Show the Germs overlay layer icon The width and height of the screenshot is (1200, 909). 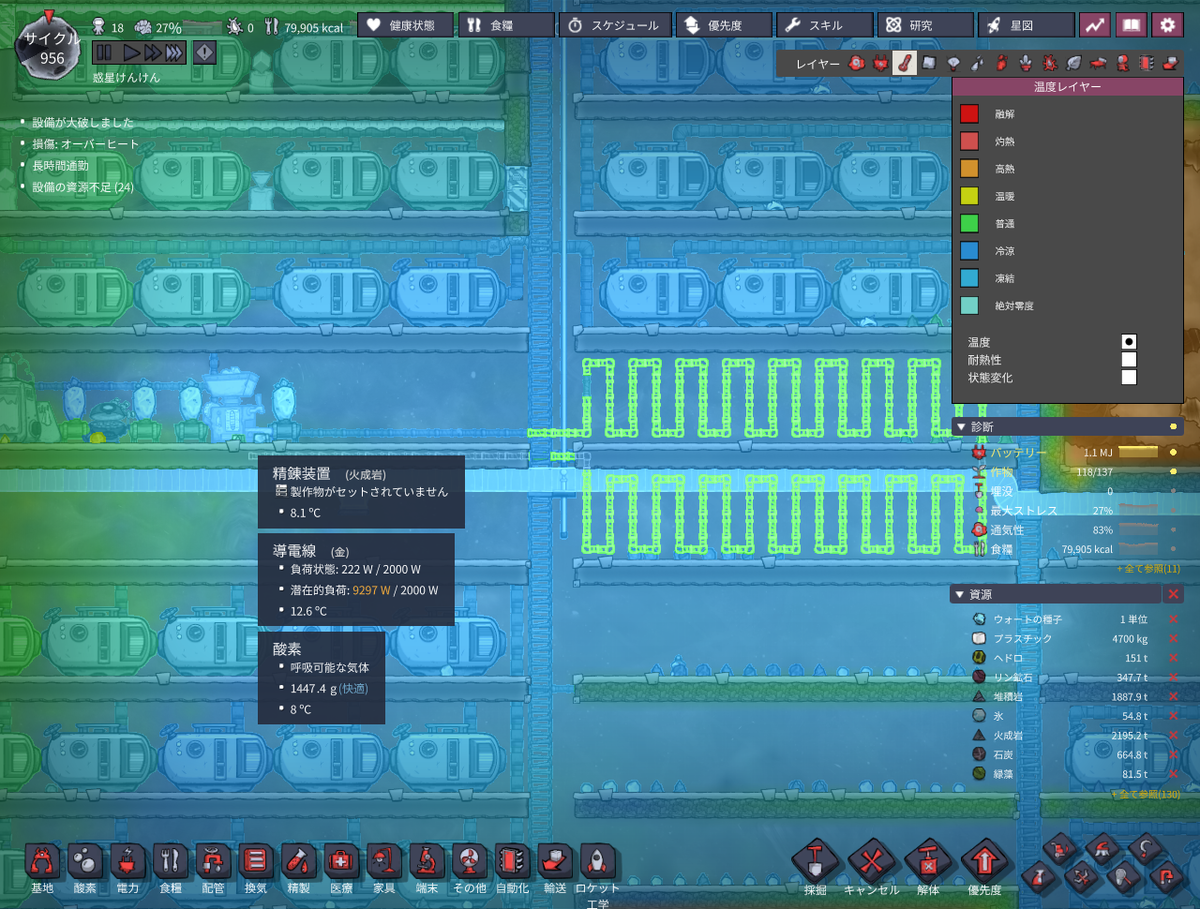1049,64
